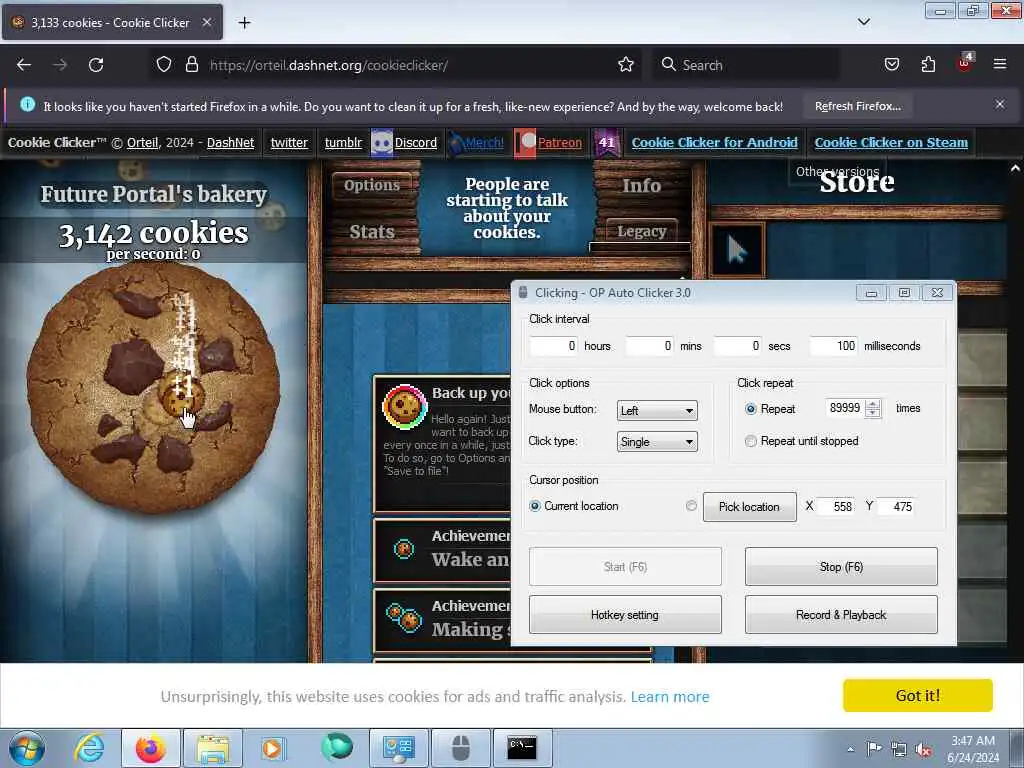This screenshot has width=1024, height=768.
Task: Select the Pick location radio button
Action: pos(691,505)
